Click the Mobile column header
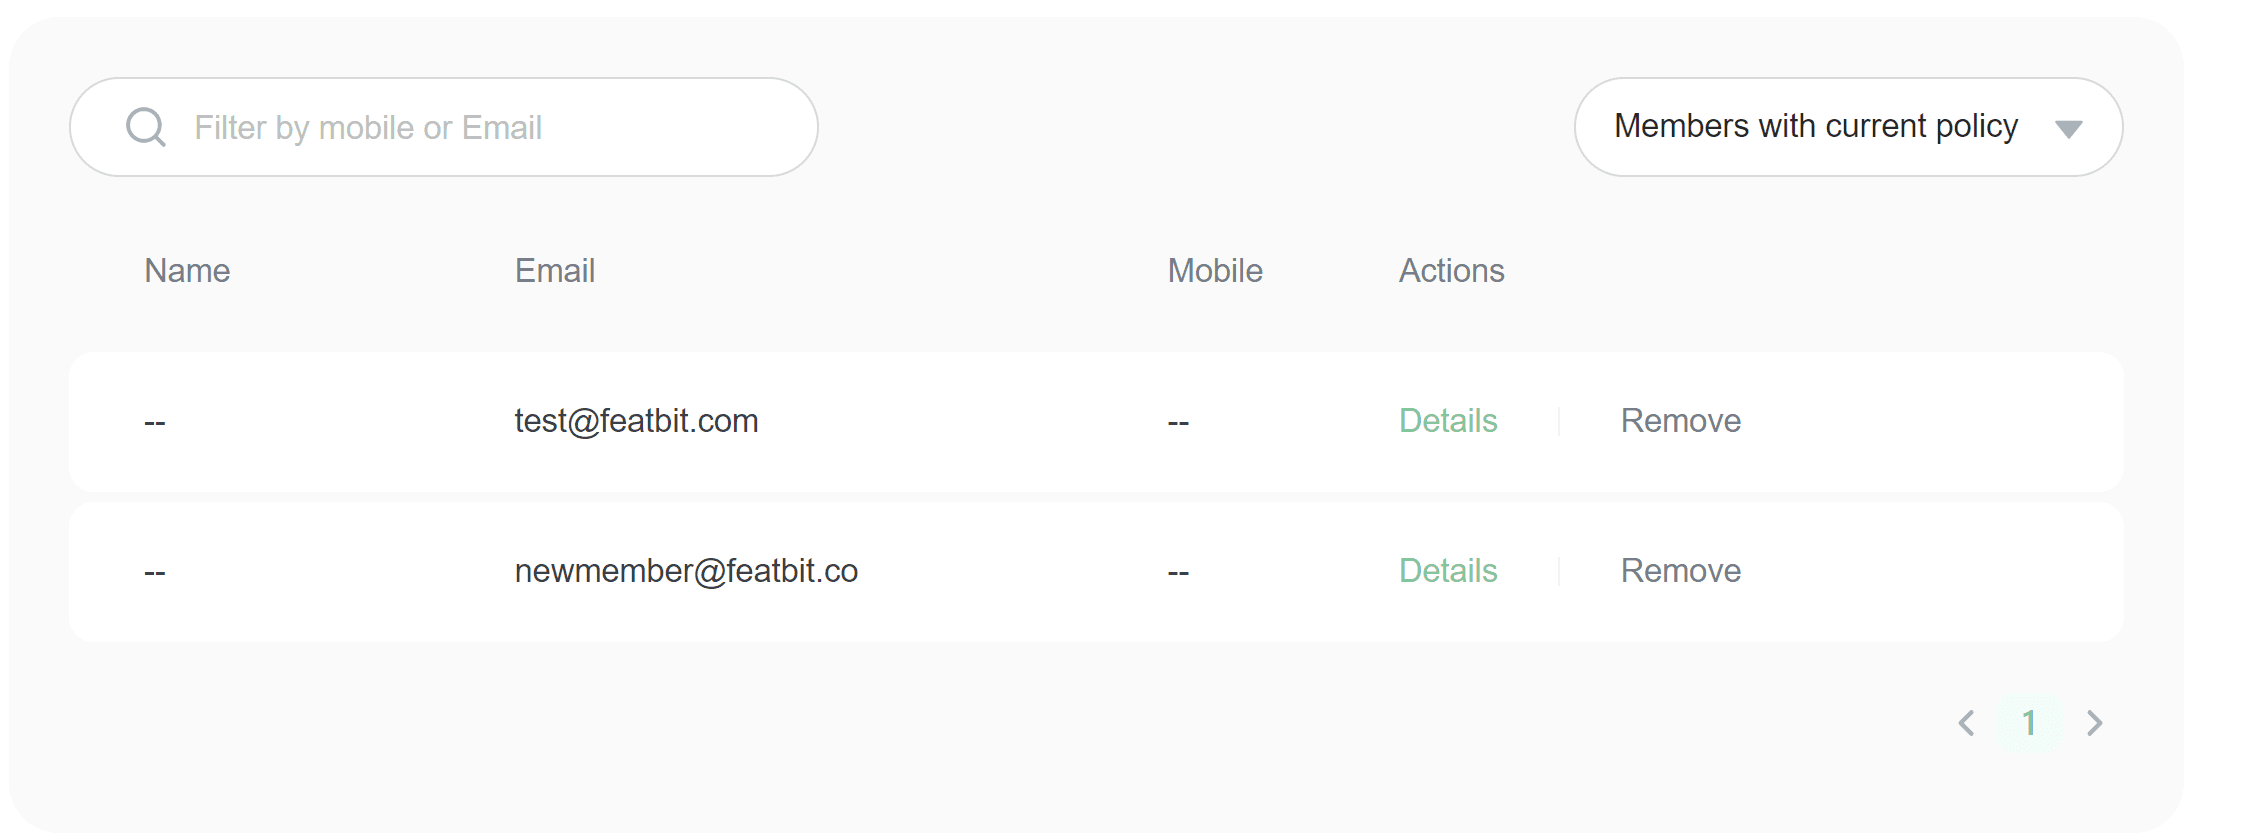 (1215, 271)
